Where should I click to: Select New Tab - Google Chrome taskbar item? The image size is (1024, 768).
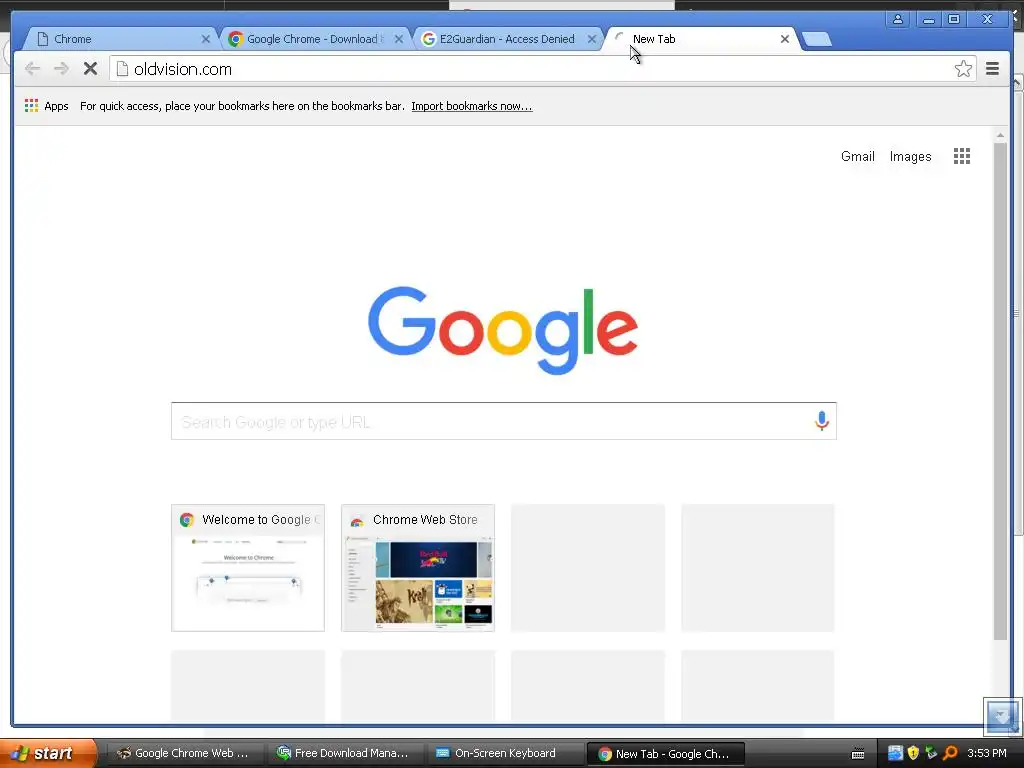665,754
